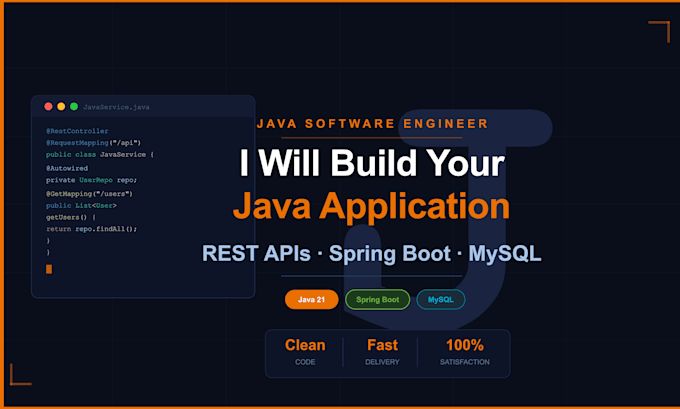Screen dimensions: 680x409
Task: Click the I Will Build Your headline
Action: click(372, 163)
